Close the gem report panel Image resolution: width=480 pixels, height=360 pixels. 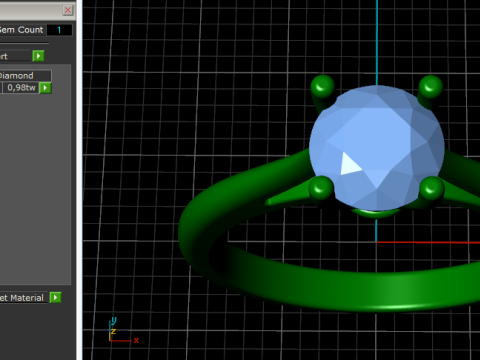(x=68, y=10)
